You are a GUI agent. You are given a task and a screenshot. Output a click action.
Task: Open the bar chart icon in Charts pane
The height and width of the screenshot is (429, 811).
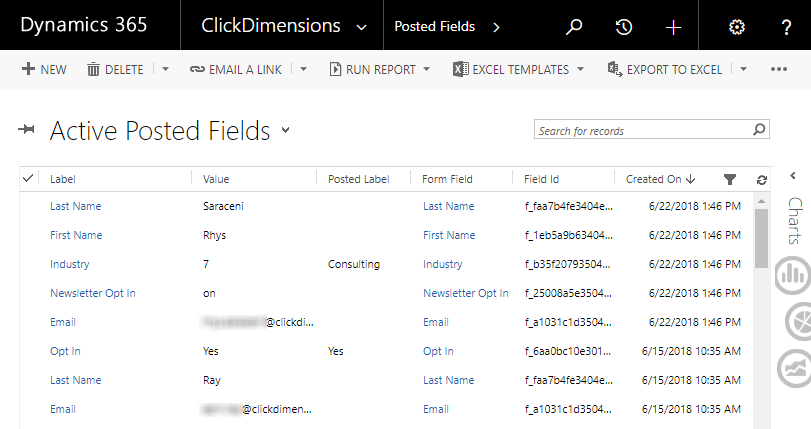point(793,275)
